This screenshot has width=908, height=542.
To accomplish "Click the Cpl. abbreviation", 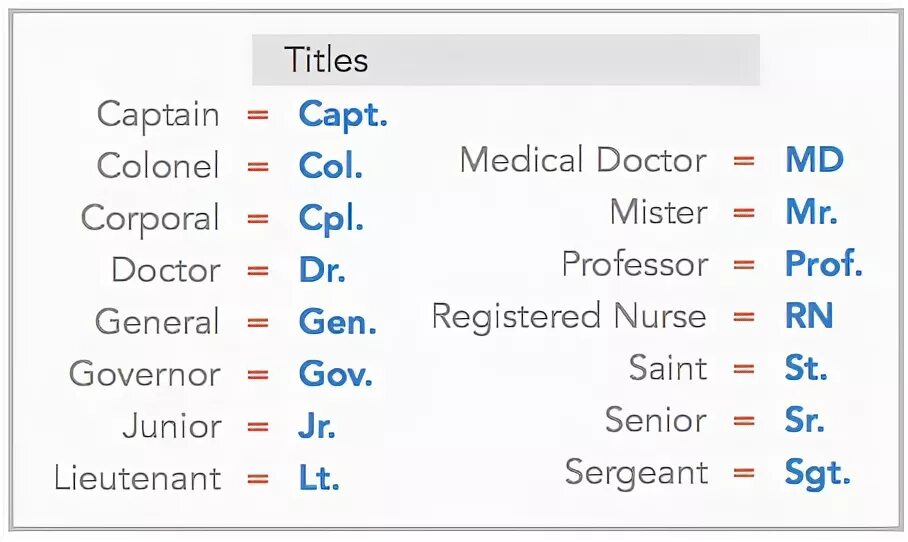I will tap(330, 218).
